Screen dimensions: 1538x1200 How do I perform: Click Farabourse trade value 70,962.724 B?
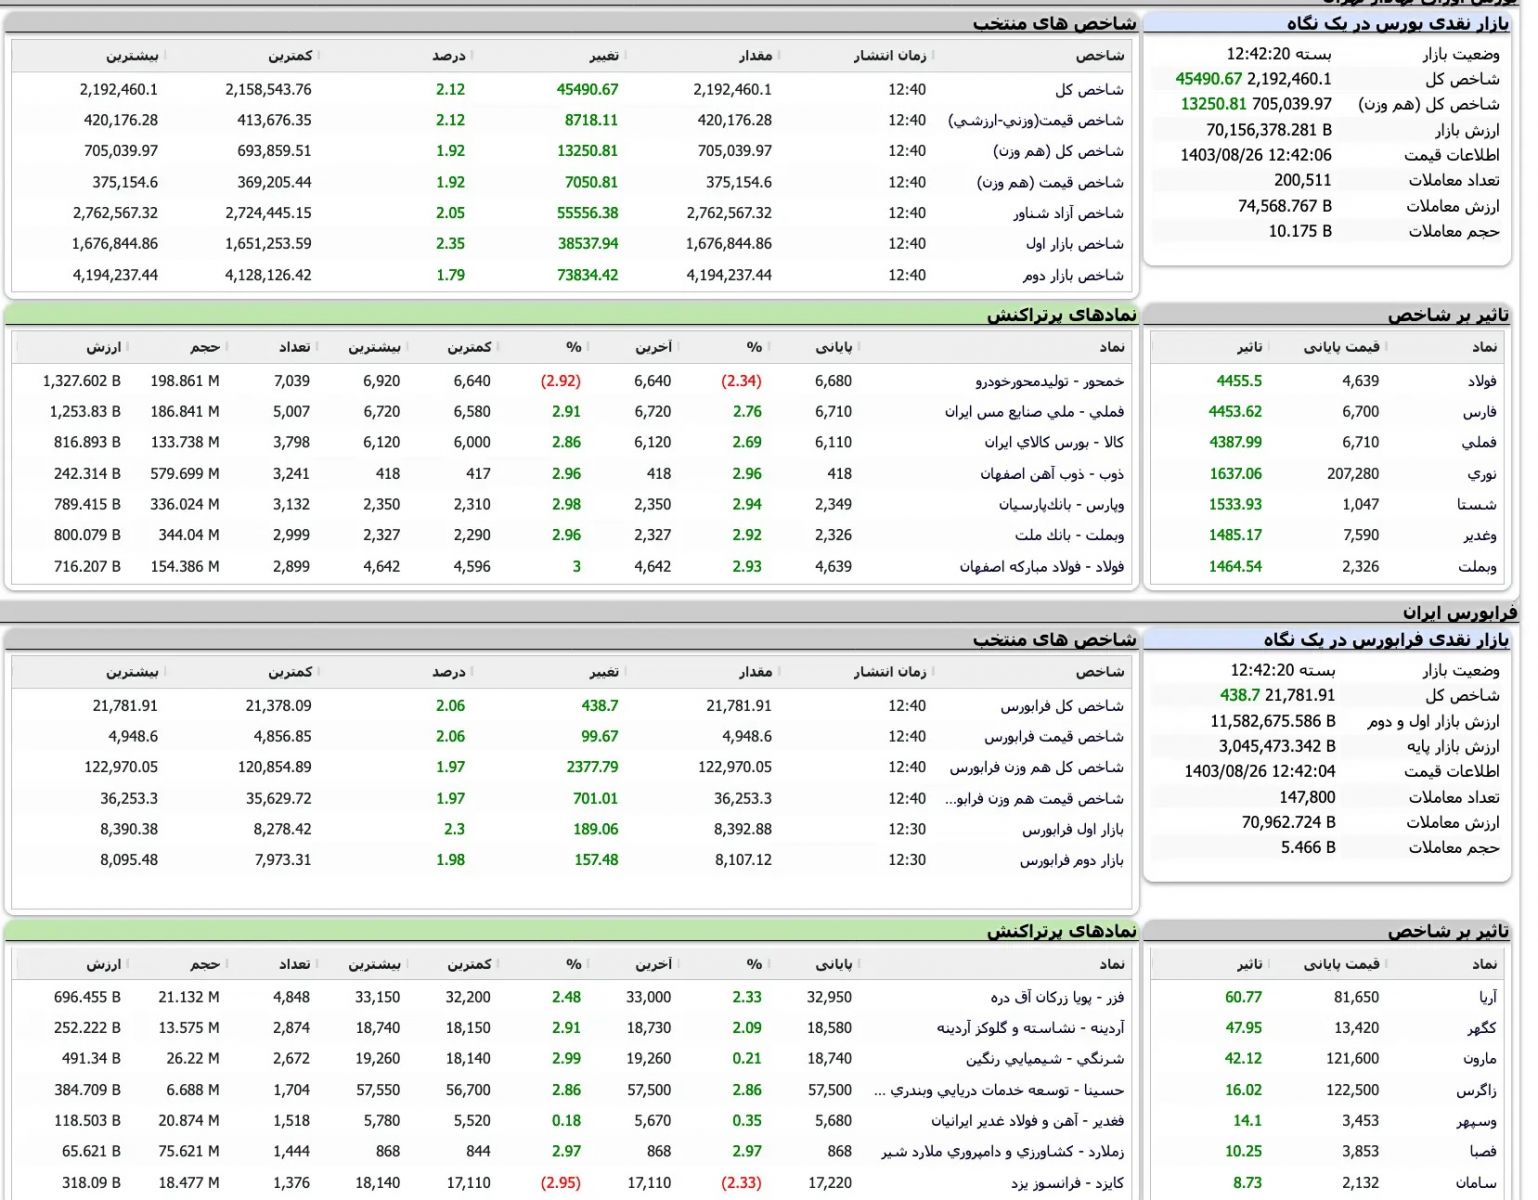coord(1289,822)
